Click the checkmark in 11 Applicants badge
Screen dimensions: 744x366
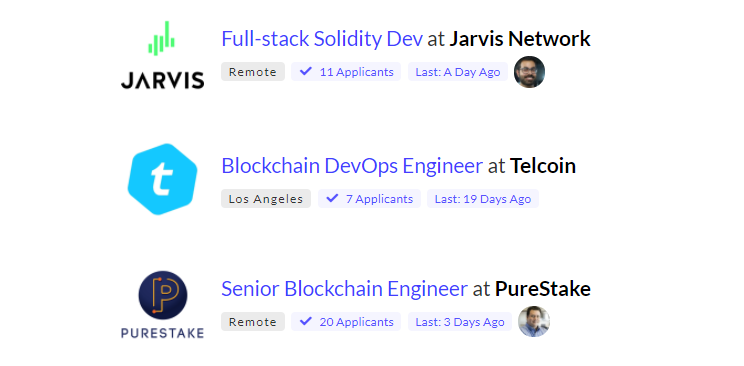click(306, 71)
